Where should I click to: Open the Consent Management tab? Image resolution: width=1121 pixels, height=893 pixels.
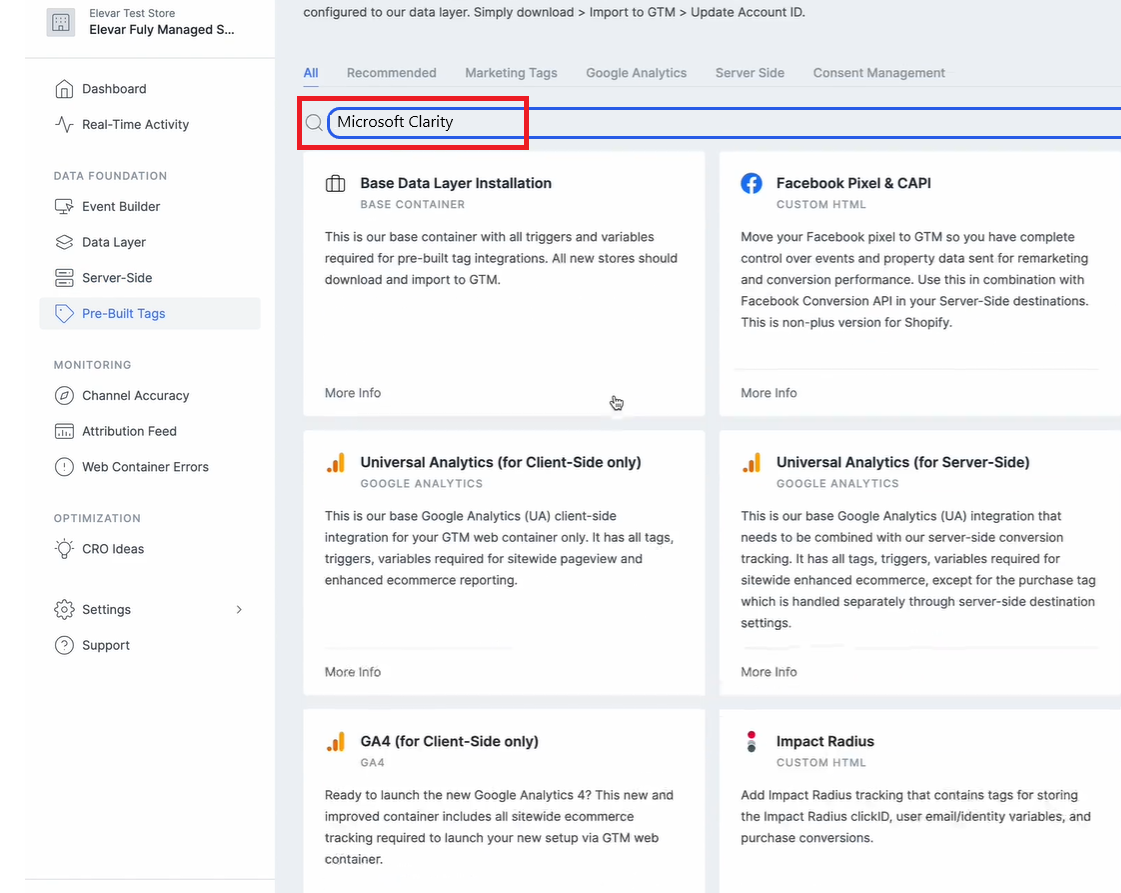879,73
